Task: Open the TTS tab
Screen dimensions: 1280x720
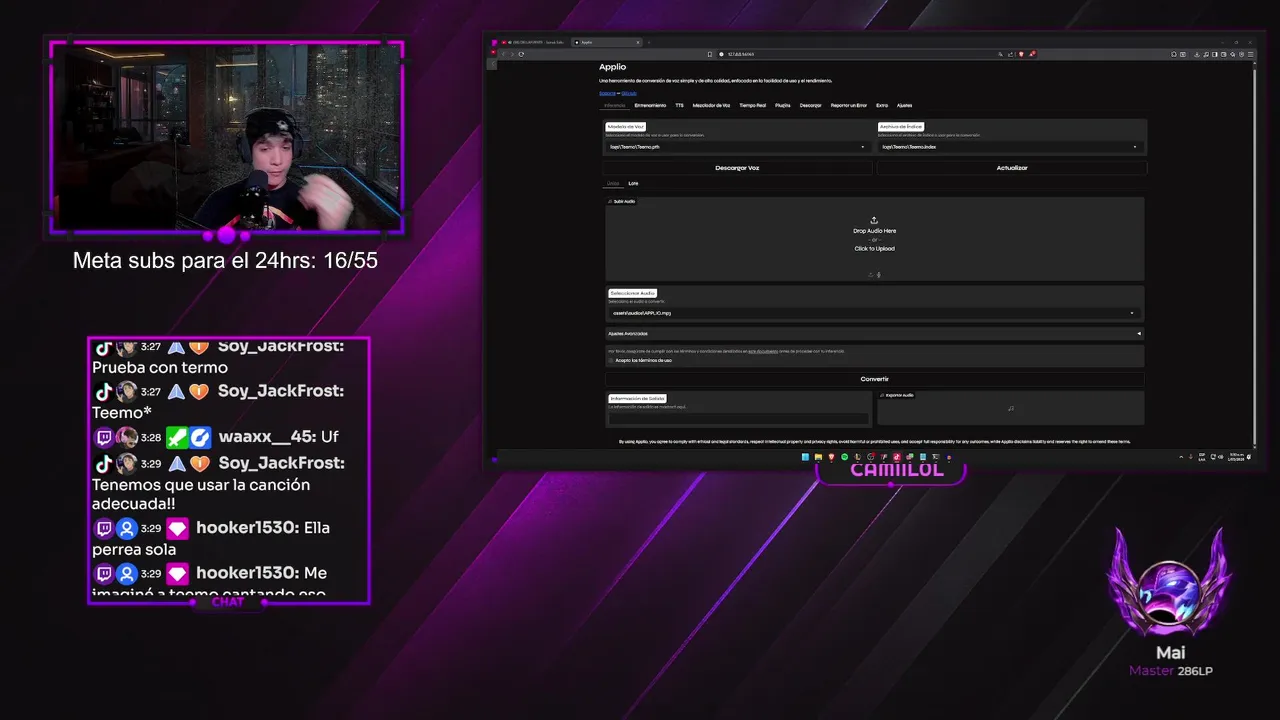Action: pos(680,105)
